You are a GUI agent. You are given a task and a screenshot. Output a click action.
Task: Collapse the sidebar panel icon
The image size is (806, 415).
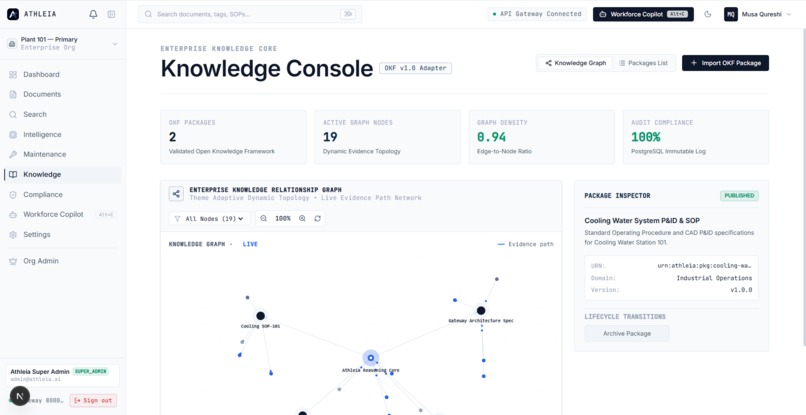pyautogui.click(x=111, y=14)
